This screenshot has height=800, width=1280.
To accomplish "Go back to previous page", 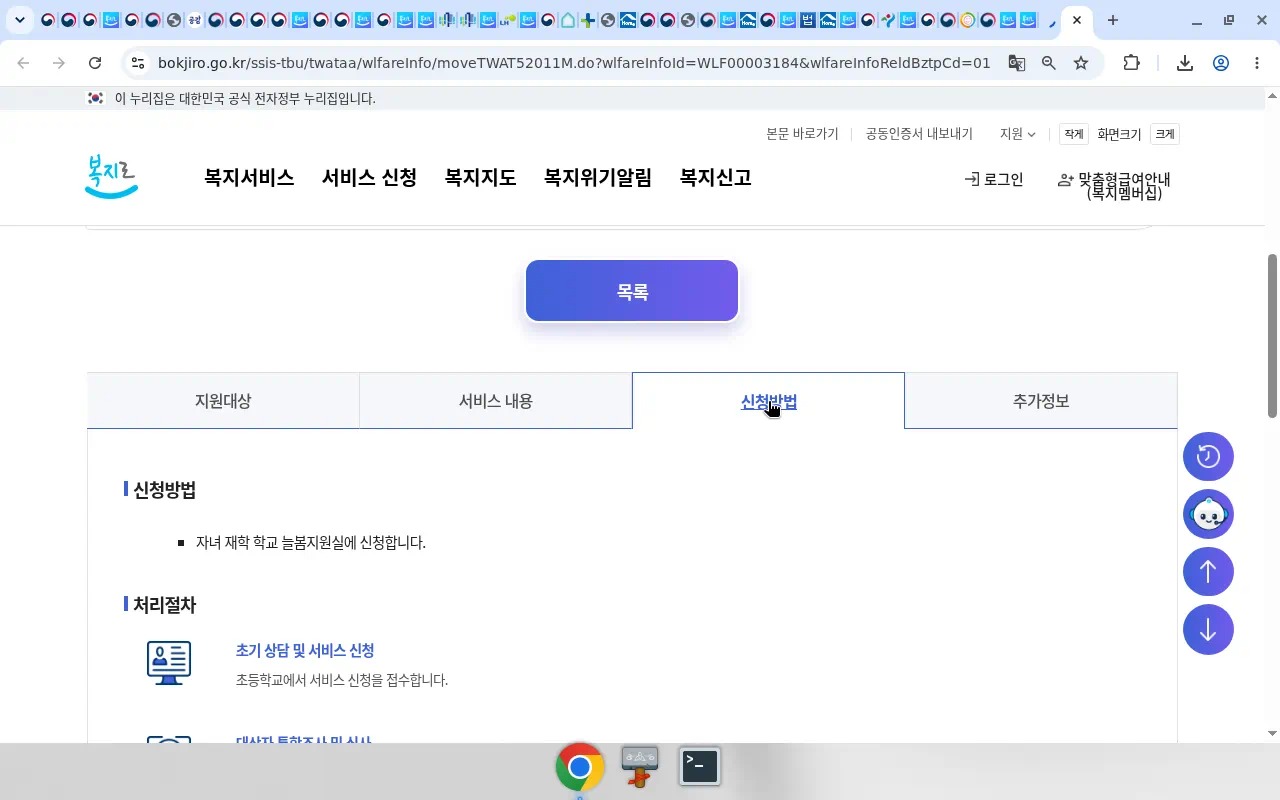I will click(23, 63).
